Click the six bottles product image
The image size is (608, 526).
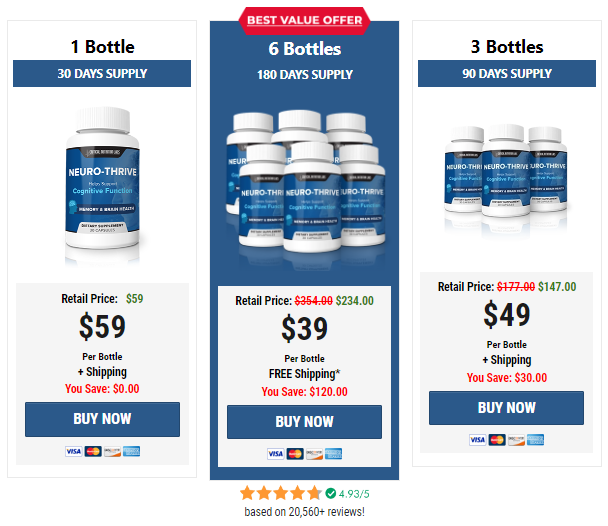coord(305,186)
